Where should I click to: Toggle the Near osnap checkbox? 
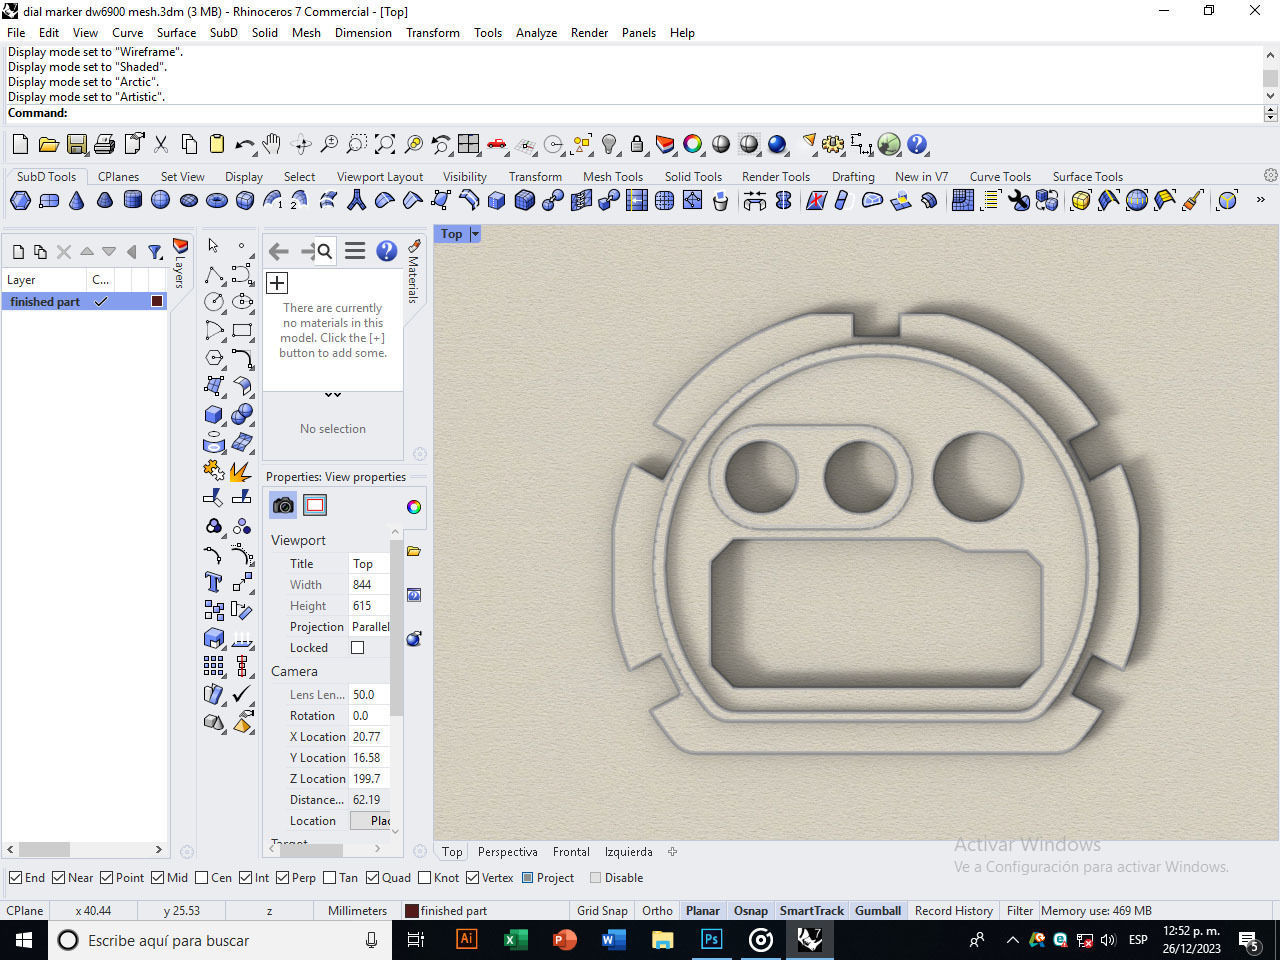coord(59,878)
